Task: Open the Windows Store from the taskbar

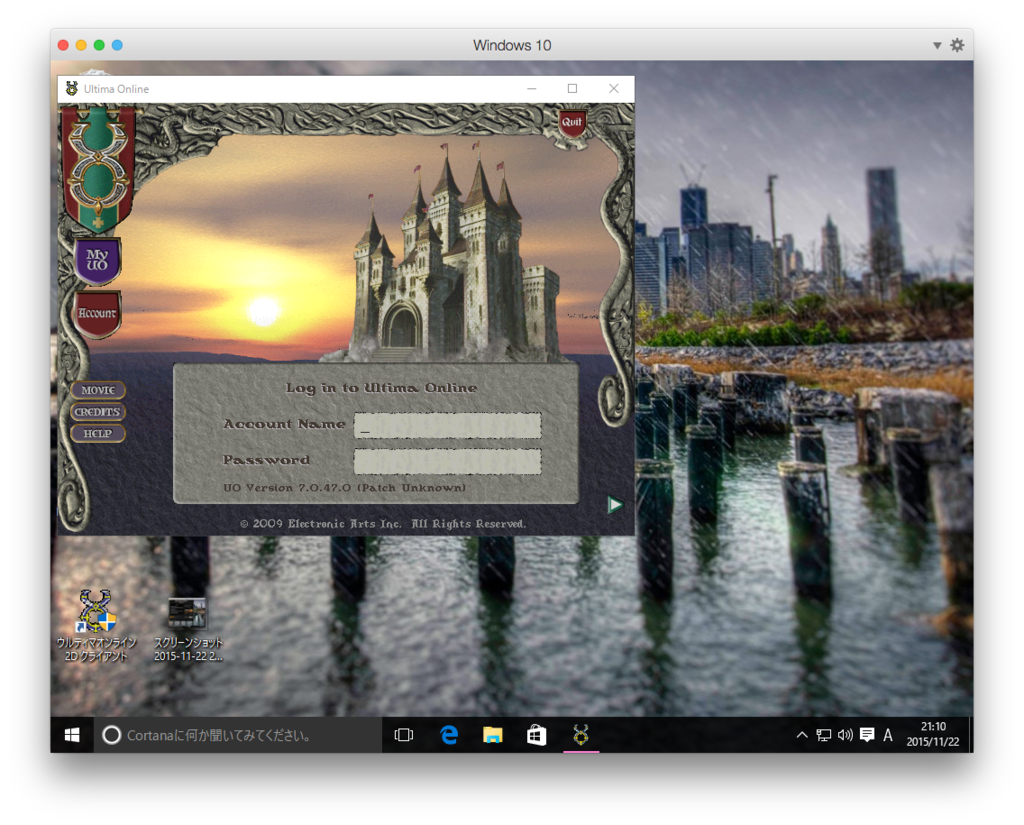Action: point(536,736)
